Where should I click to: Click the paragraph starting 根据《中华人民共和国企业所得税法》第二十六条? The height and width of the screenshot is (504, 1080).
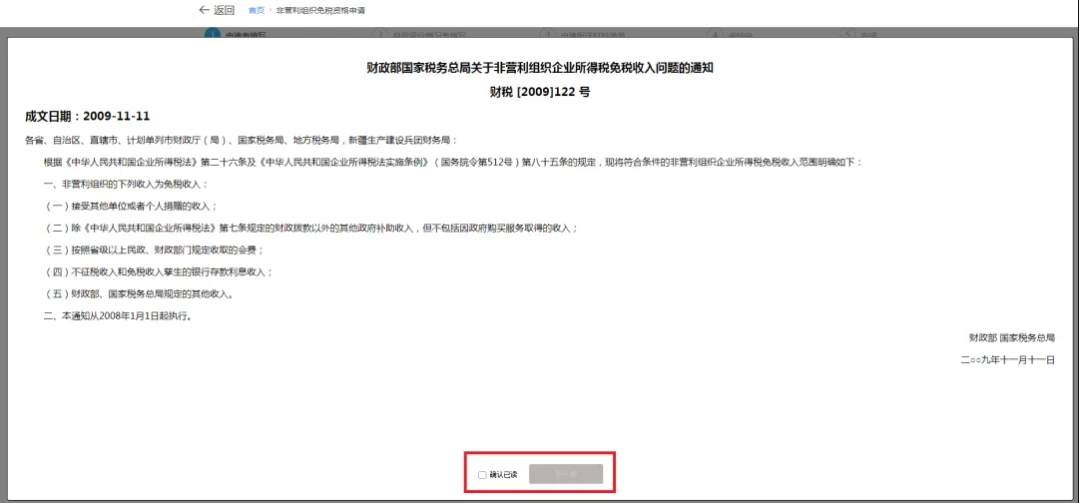pyautogui.click(x=453, y=162)
